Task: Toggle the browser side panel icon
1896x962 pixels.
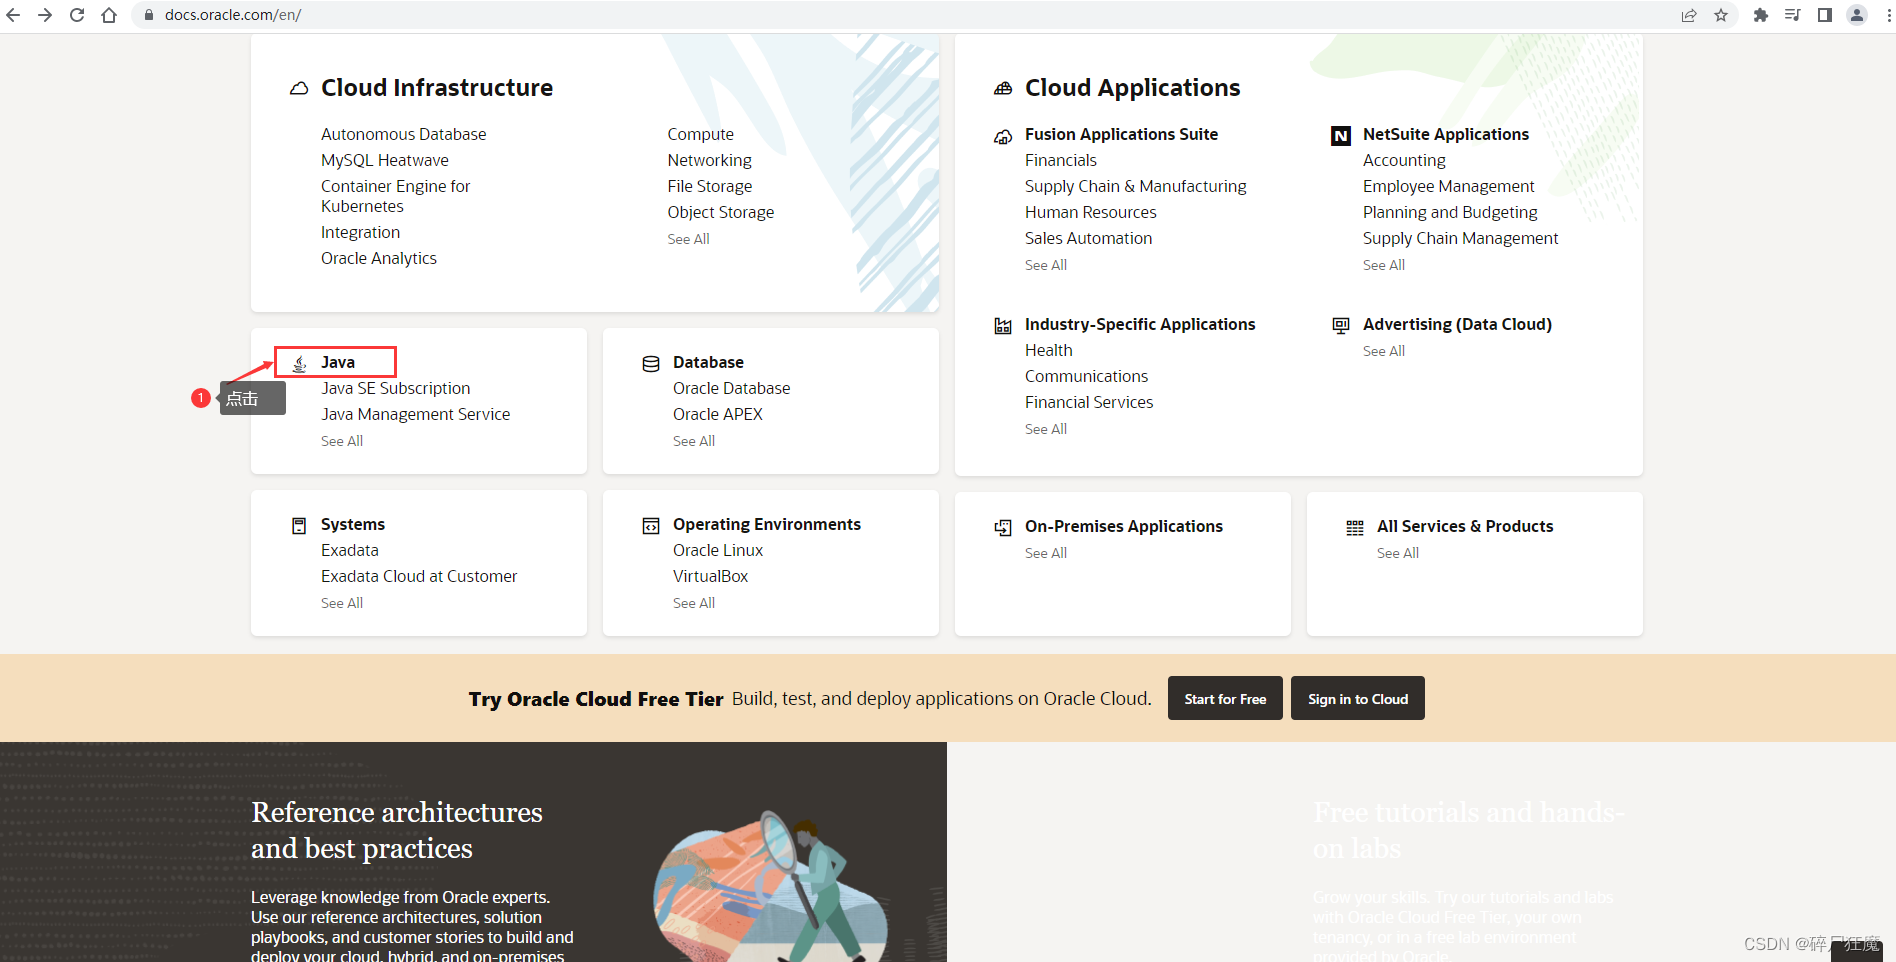Action: [x=1825, y=15]
